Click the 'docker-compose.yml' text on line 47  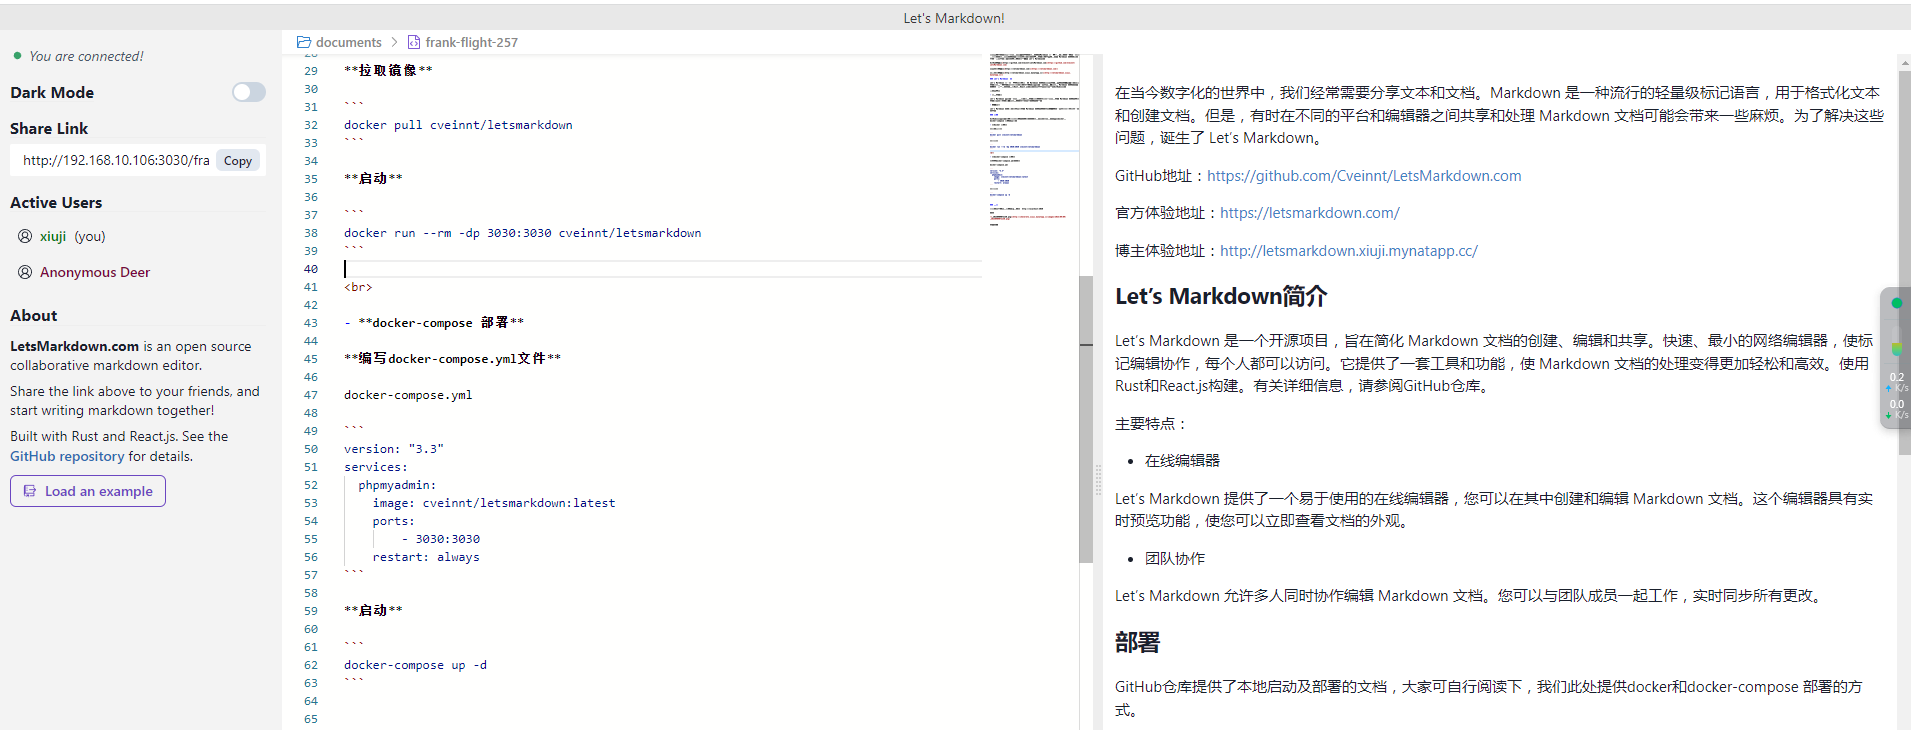pyautogui.click(x=408, y=395)
